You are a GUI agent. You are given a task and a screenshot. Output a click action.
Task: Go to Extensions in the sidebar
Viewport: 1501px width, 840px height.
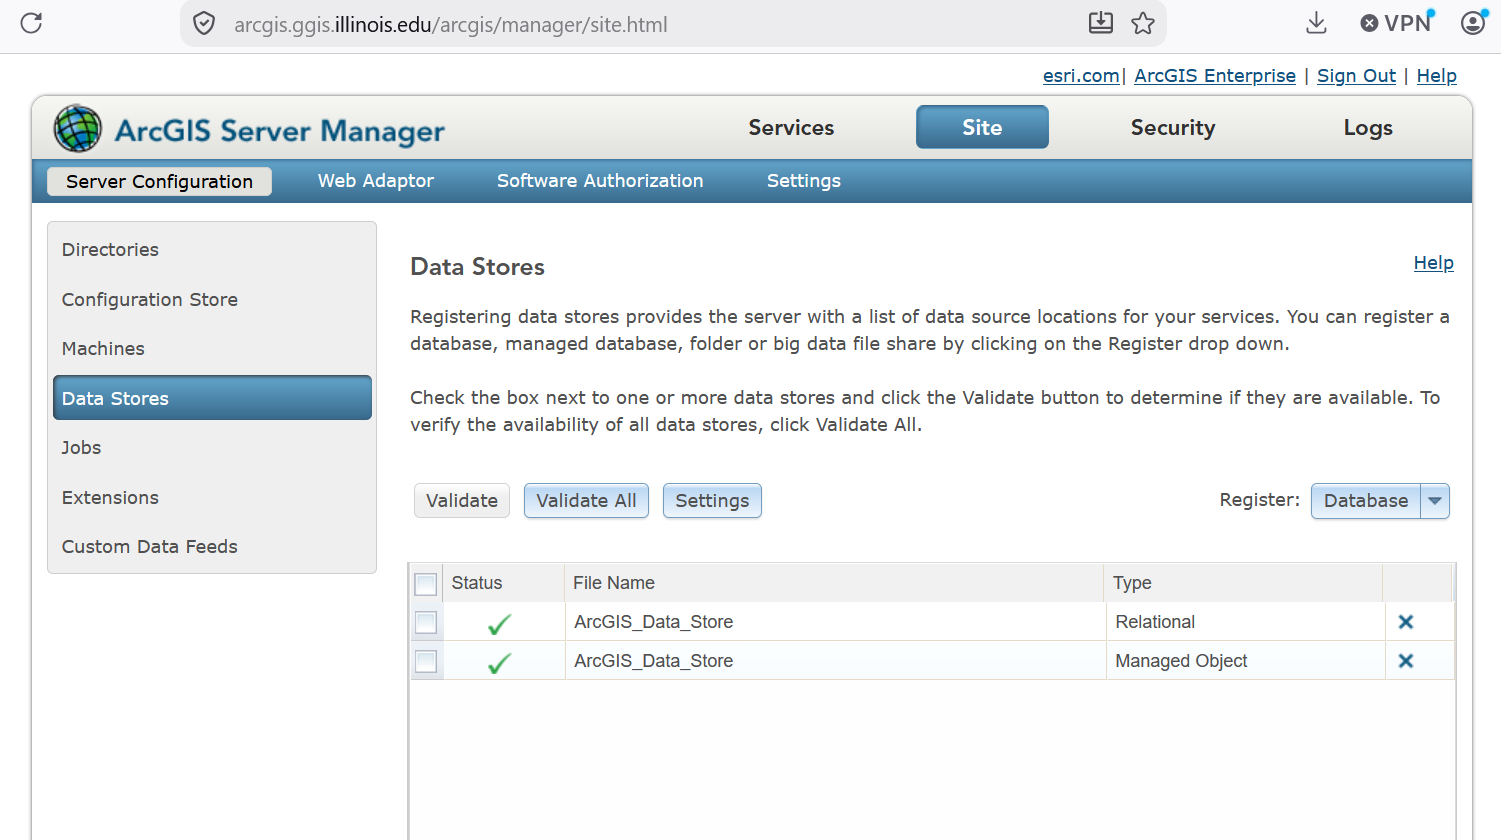[x=212, y=498]
